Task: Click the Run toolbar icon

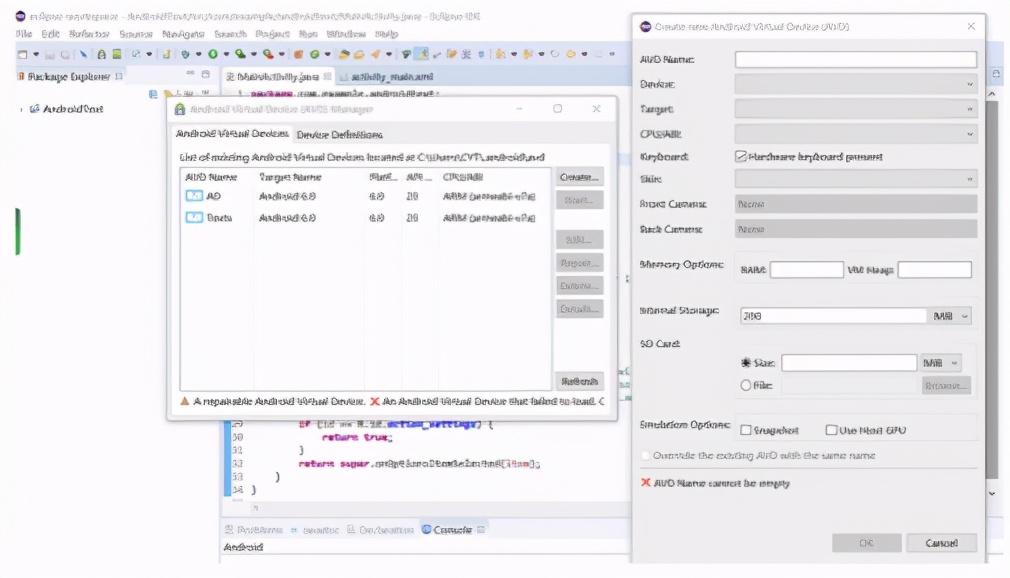Action: point(210,53)
